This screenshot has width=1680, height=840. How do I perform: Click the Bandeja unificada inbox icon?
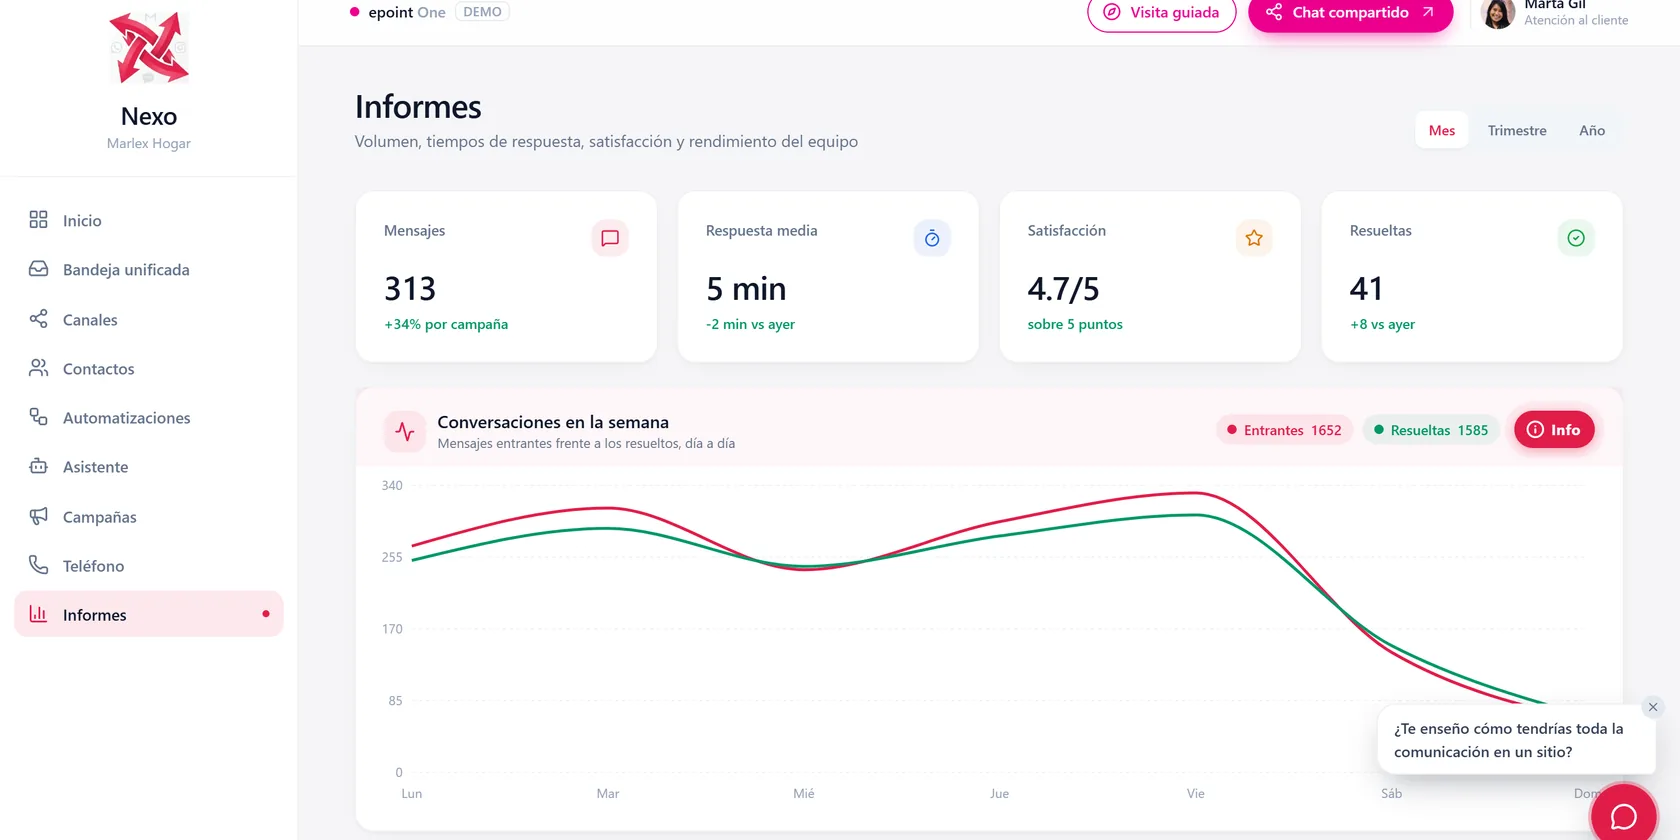point(38,269)
